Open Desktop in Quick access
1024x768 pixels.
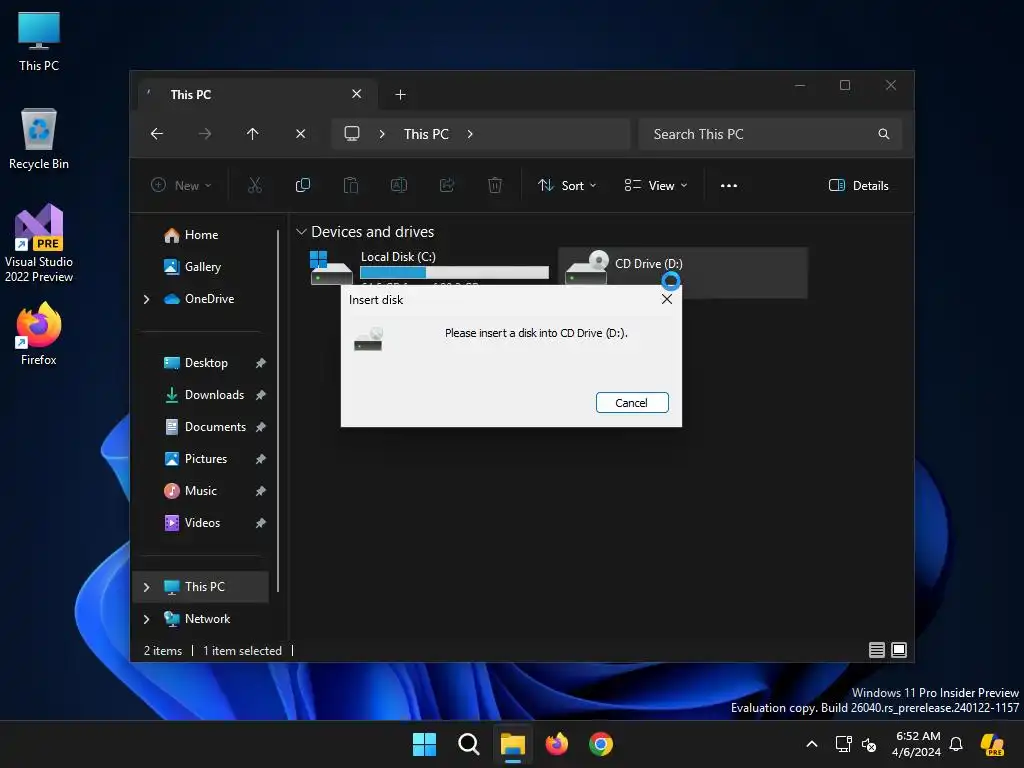pos(206,362)
